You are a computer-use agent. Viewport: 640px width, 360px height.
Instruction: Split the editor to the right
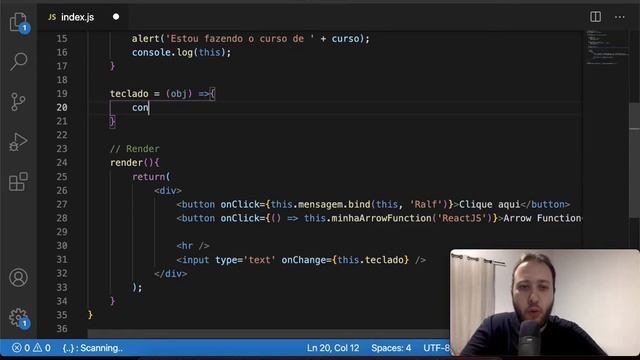(x=595, y=17)
